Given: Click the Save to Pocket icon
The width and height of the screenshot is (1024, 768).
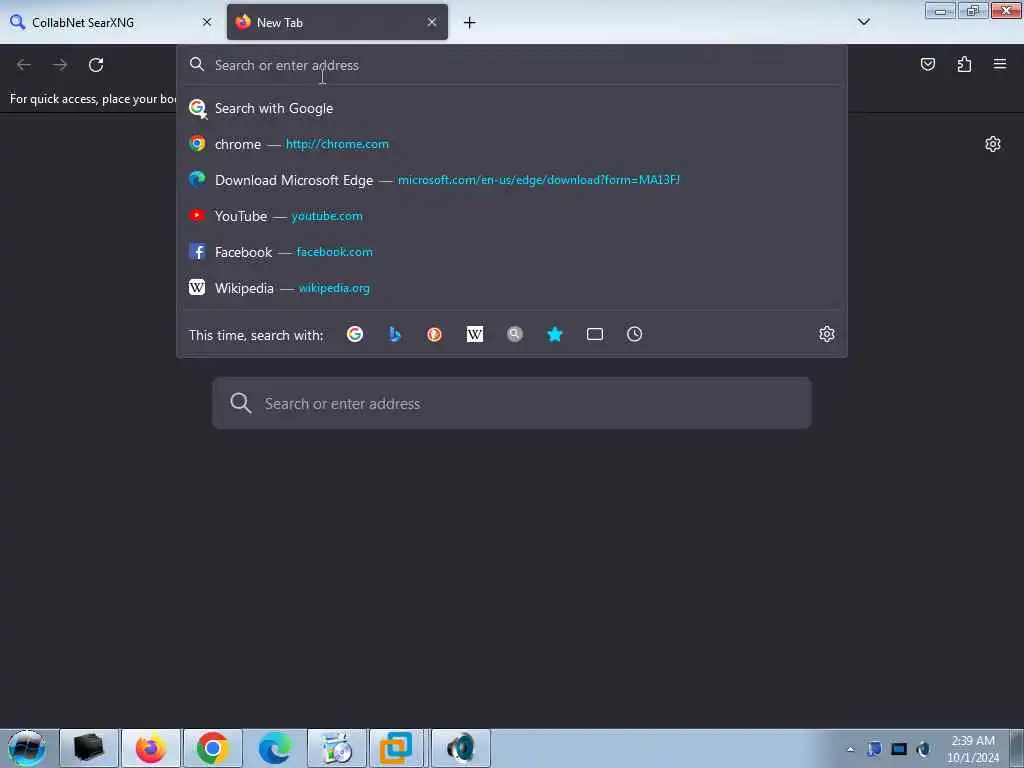Looking at the screenshot, I should pyautogui.click(x=927, y=64).
